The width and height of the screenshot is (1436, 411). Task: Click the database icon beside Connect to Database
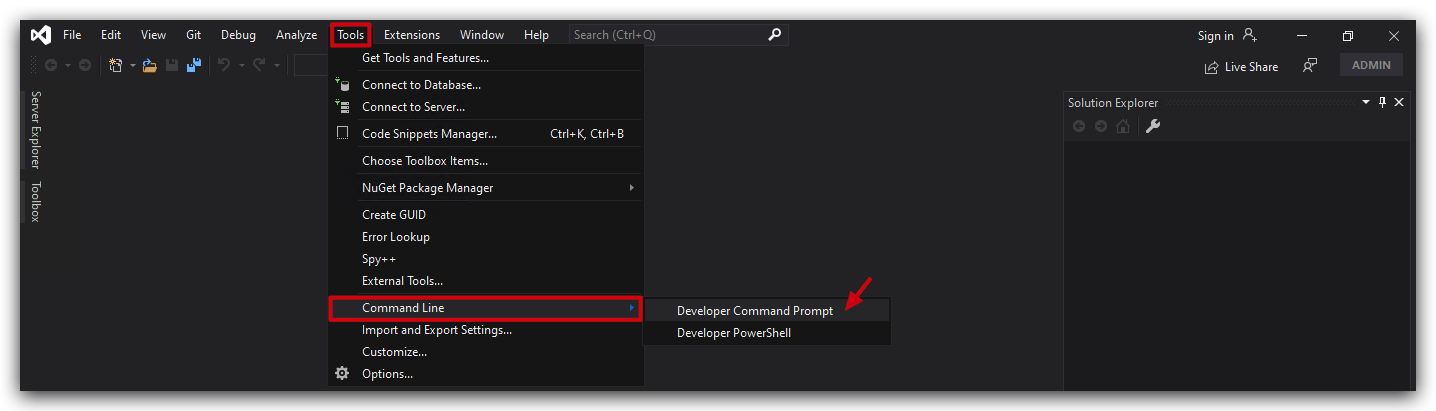point(342,85)
